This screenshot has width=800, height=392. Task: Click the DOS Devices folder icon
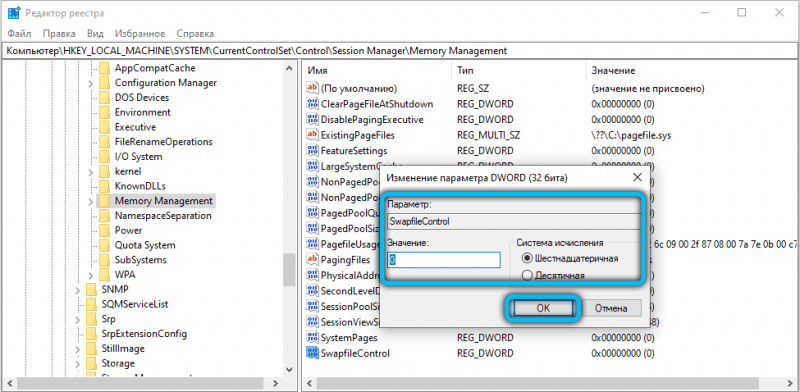pyautogui.click(x=104, y=97)
